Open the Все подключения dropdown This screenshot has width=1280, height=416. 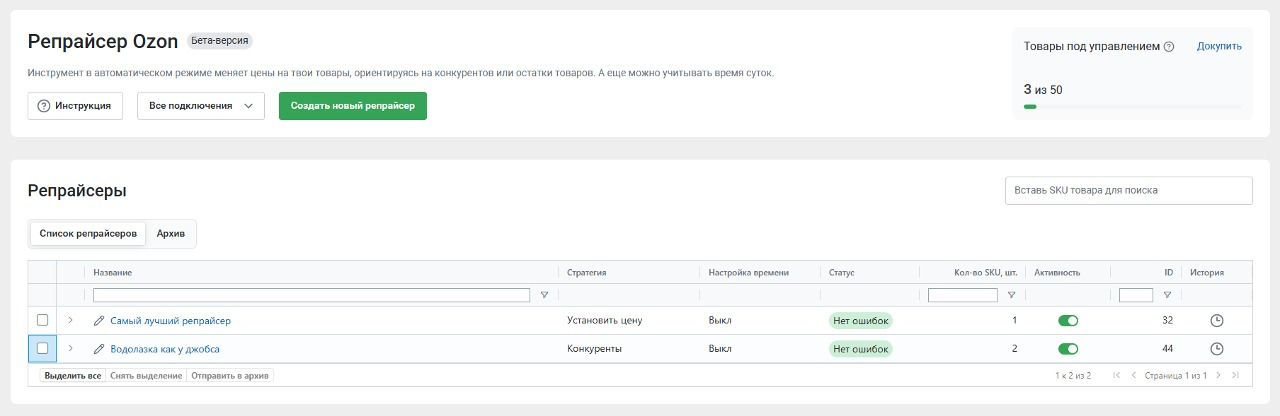pyautogui.click(x=200, y=106)
